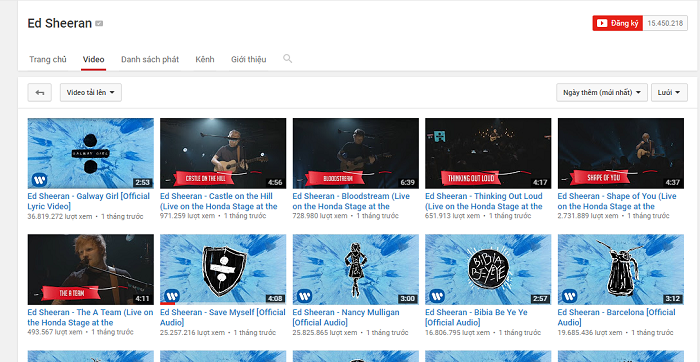Viewport: 700px width, 362px height.
Task: Click the channel search magnifier icon
Action: coord(288,58)
